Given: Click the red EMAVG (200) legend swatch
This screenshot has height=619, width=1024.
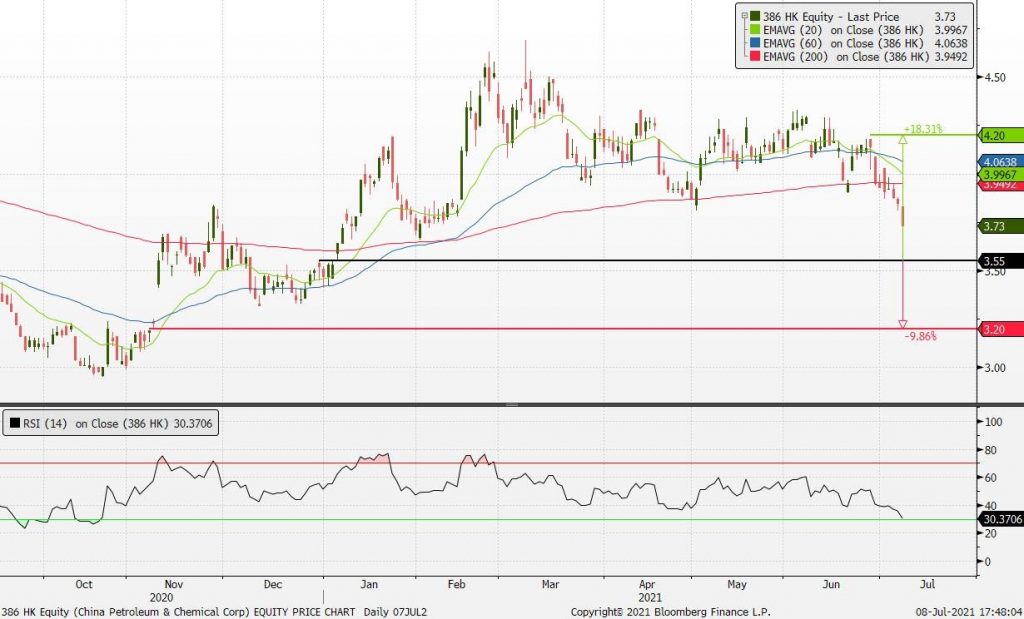Looking at the screenshot, I should [755, 57].
